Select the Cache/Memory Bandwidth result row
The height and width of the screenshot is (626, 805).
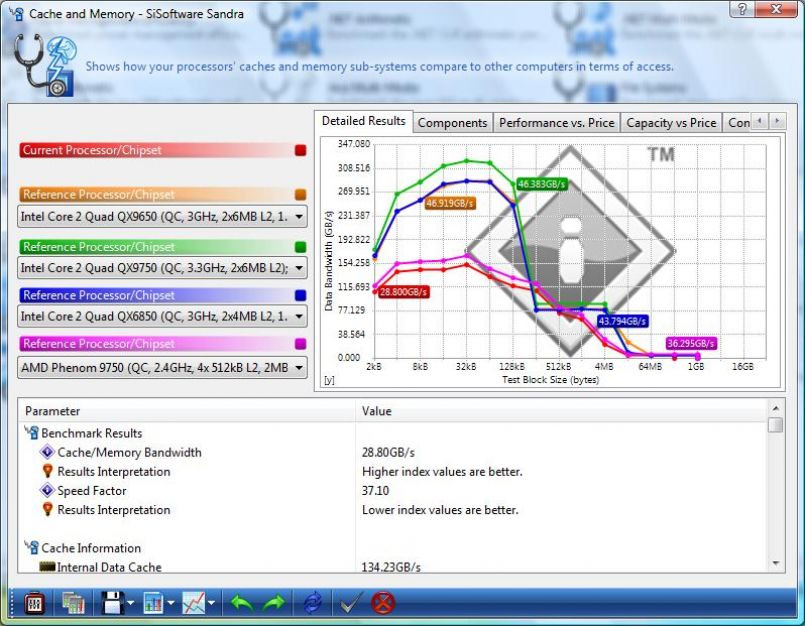click(x=129, y=452)
